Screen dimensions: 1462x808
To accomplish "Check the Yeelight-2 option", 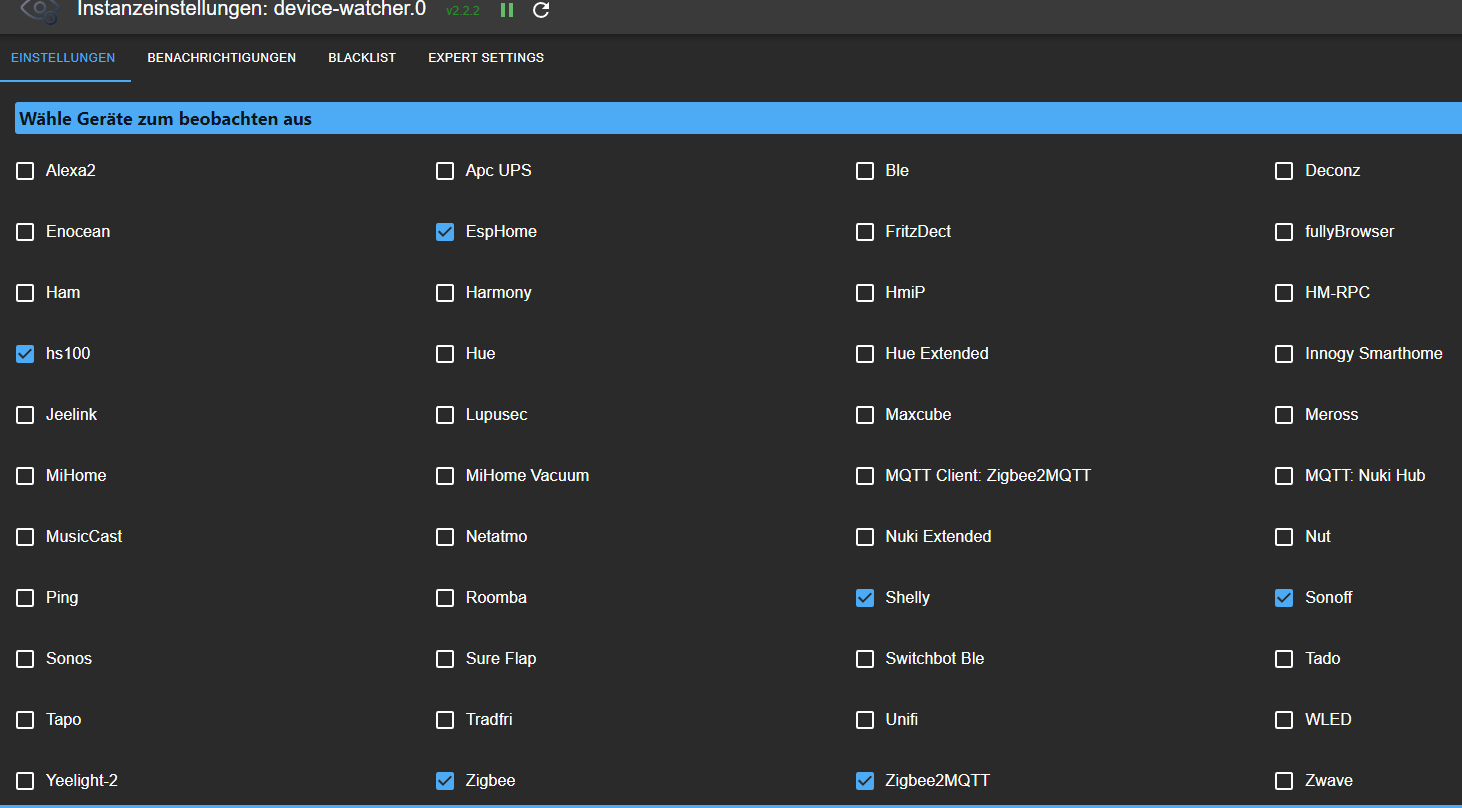I will pyautogui.click(x=25, y=781).
